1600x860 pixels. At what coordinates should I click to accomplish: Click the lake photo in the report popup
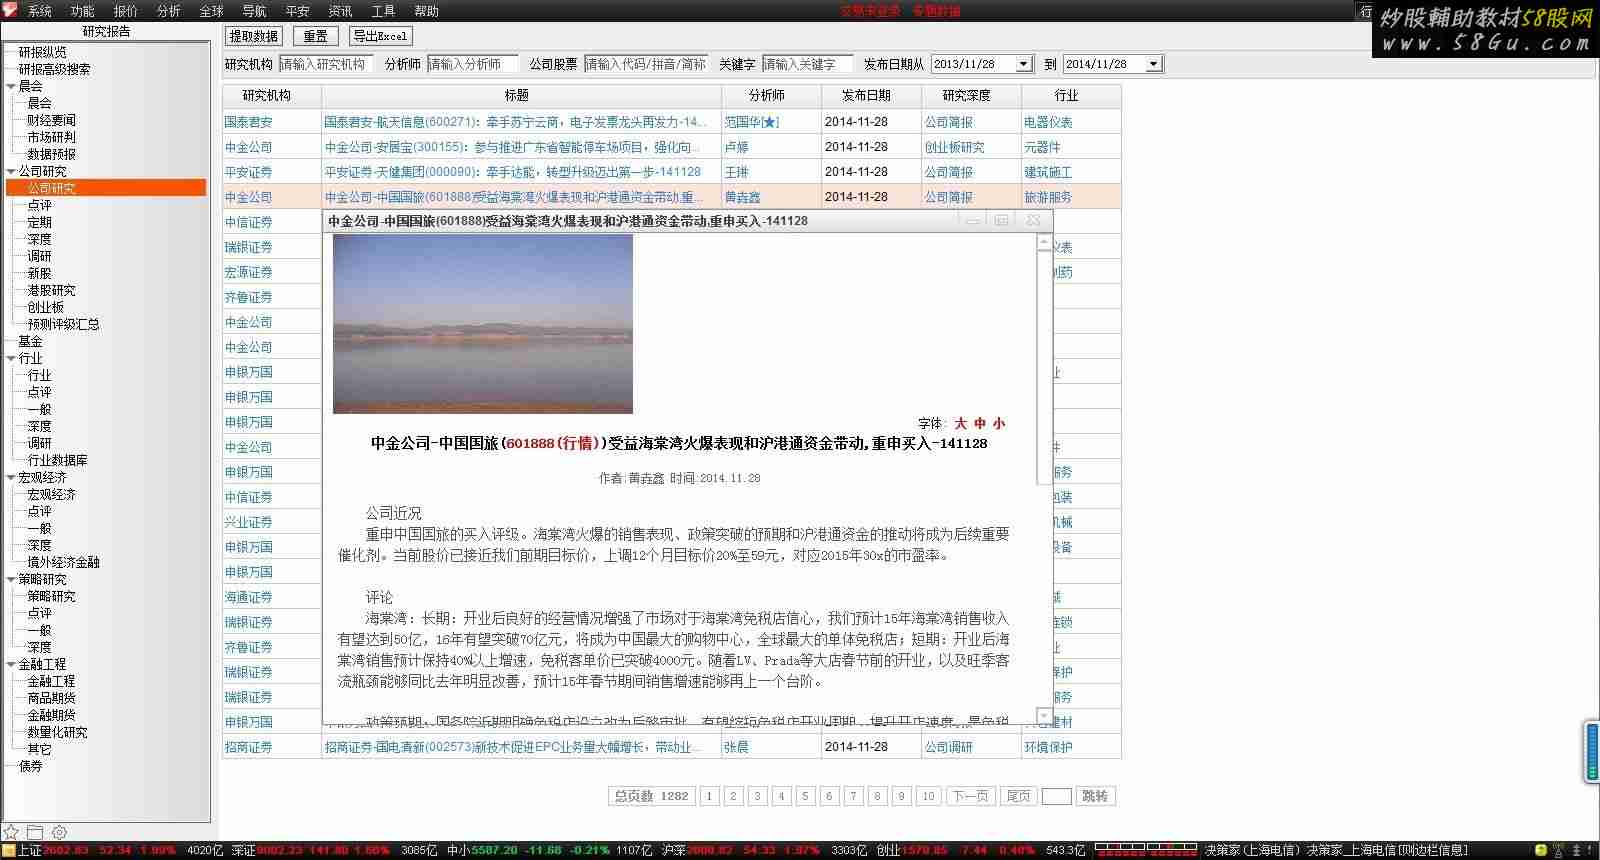483,324
